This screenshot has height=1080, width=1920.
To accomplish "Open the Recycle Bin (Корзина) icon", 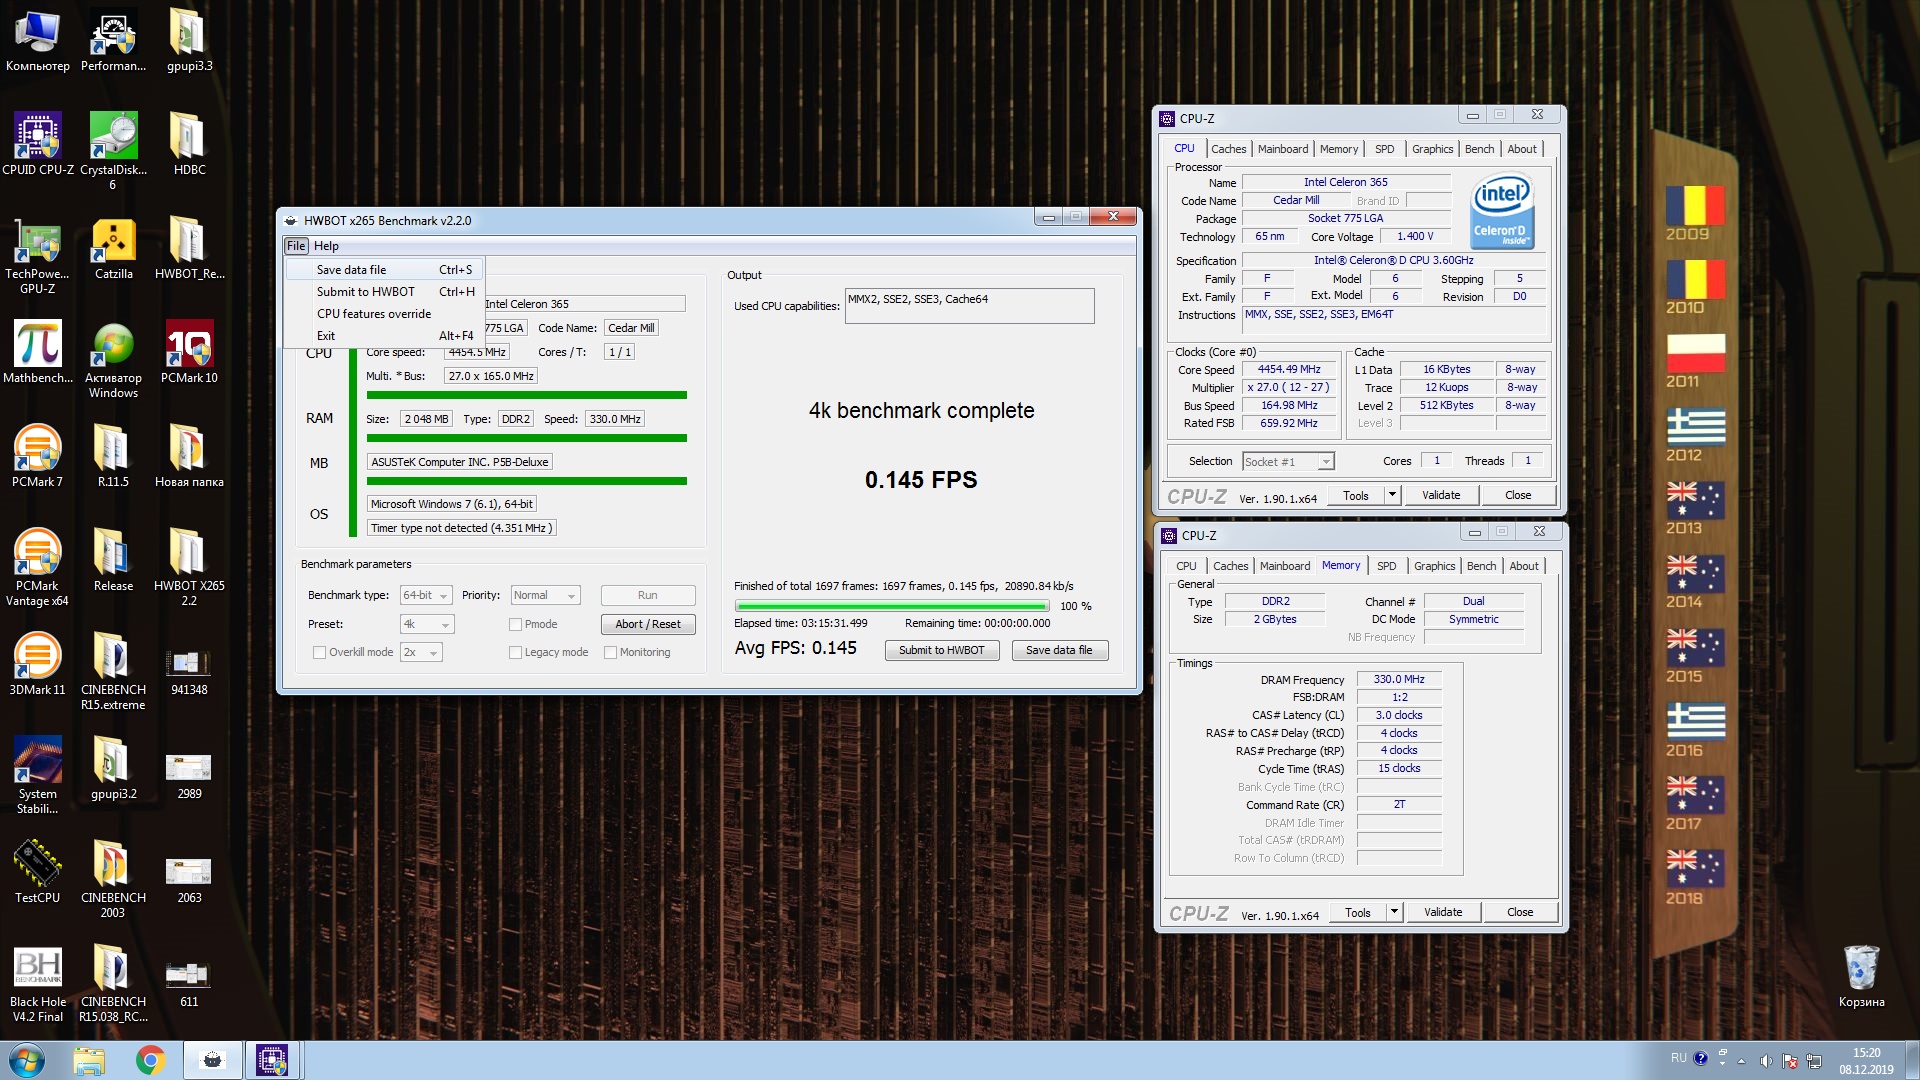I will [x=1861, y=976].
